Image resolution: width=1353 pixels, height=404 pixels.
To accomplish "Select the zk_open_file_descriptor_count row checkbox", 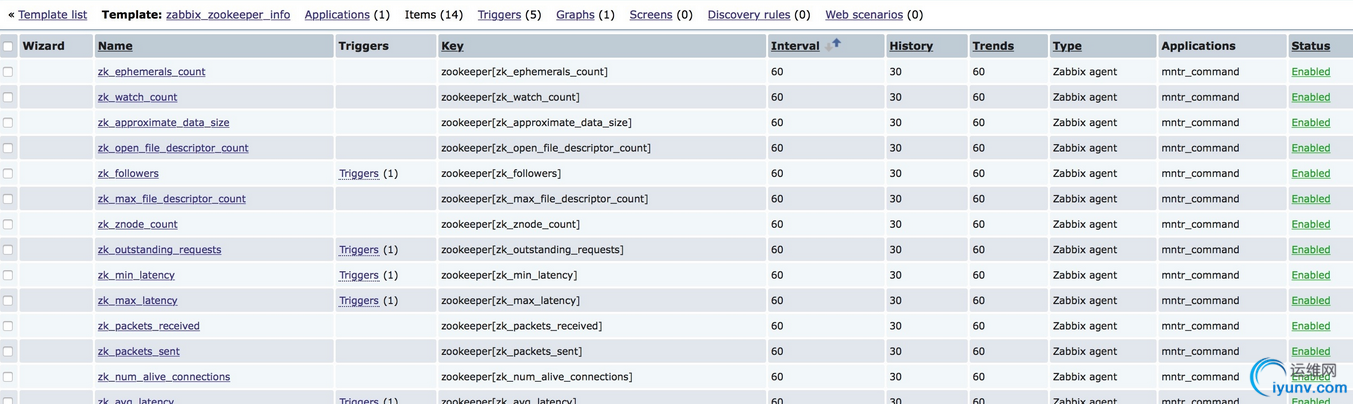I will [8, 148].
